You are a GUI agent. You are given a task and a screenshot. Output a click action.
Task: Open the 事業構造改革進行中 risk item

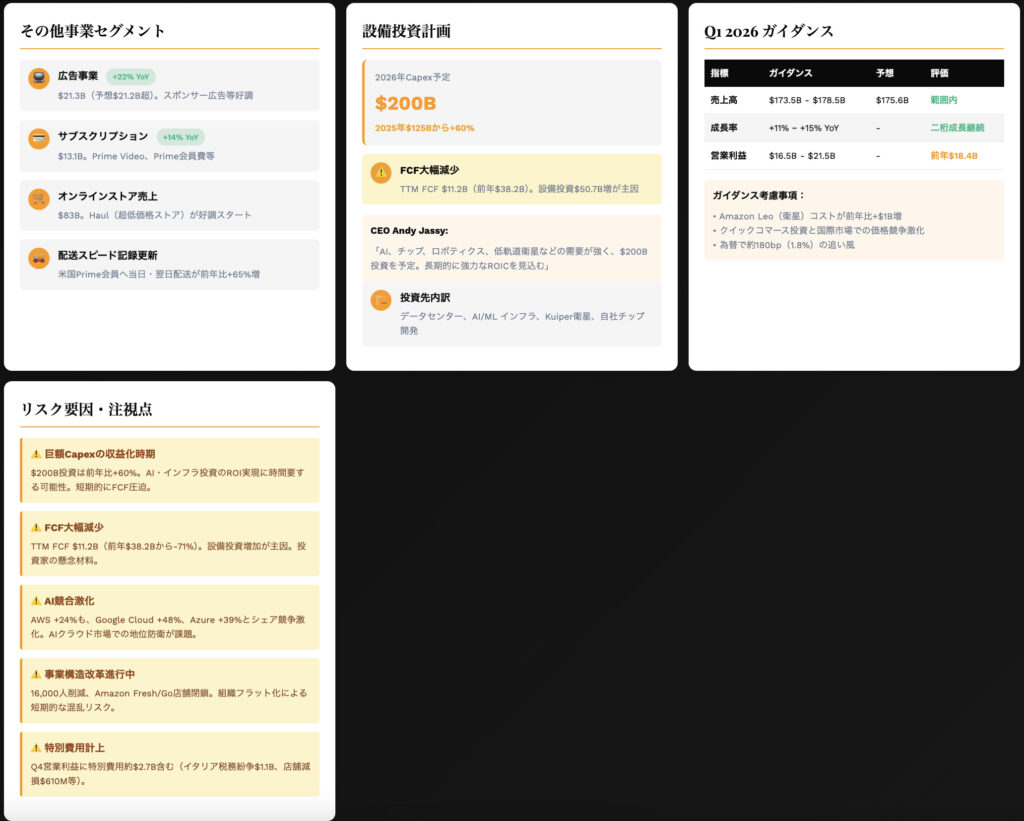tap(170, 690)
